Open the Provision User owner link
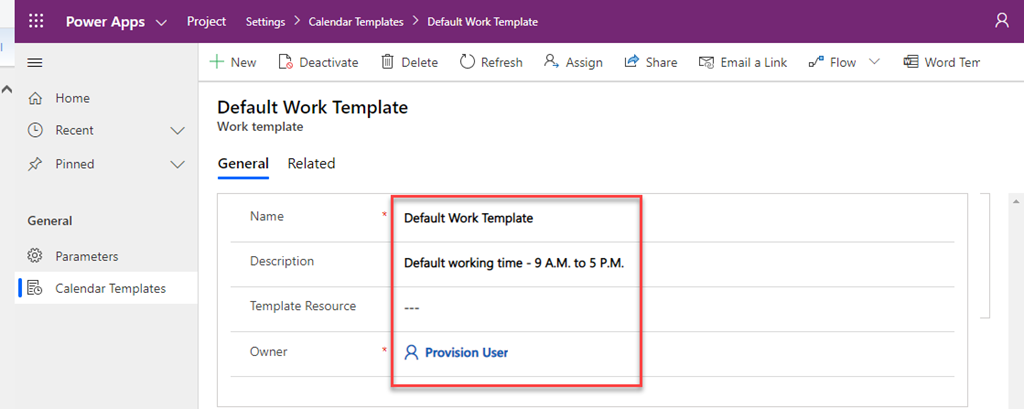 tap(466, 352)
